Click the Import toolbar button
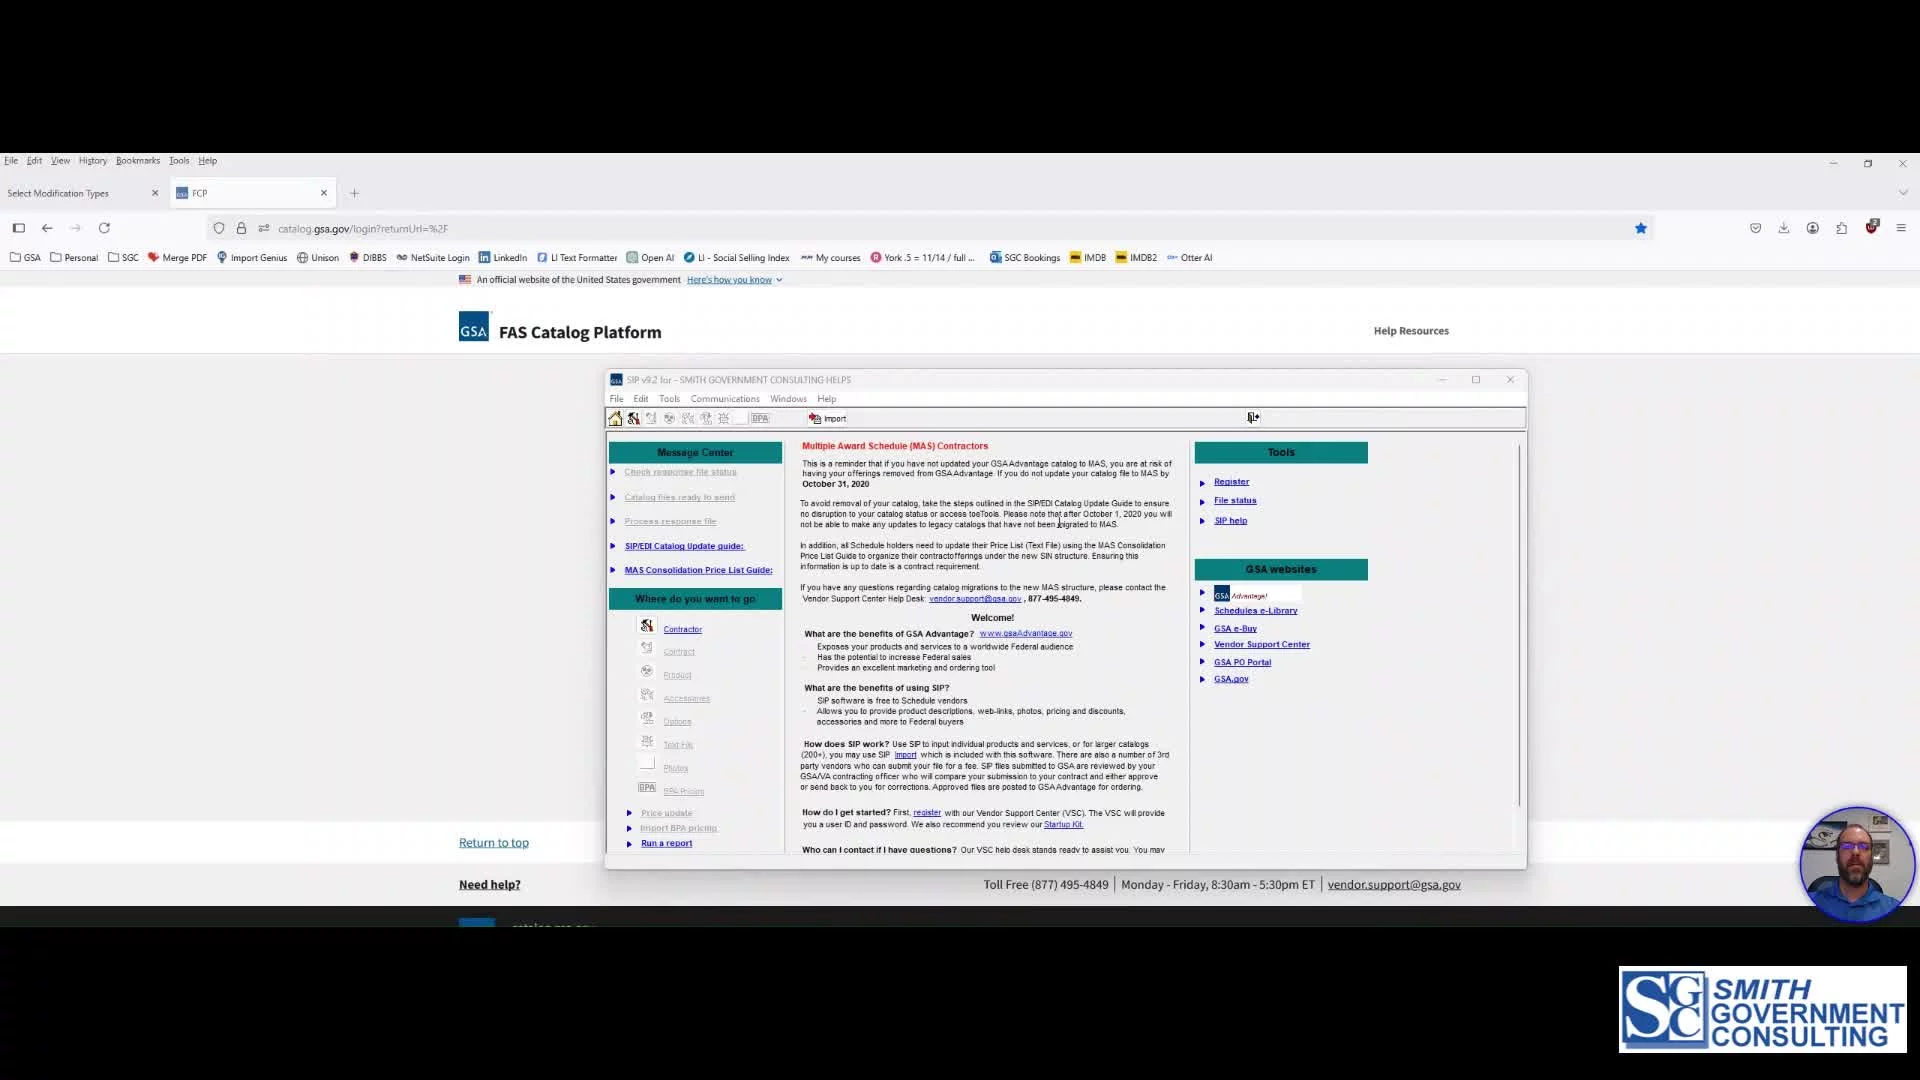Screen dimensions: 1920x1080 [x=828, y=419]
